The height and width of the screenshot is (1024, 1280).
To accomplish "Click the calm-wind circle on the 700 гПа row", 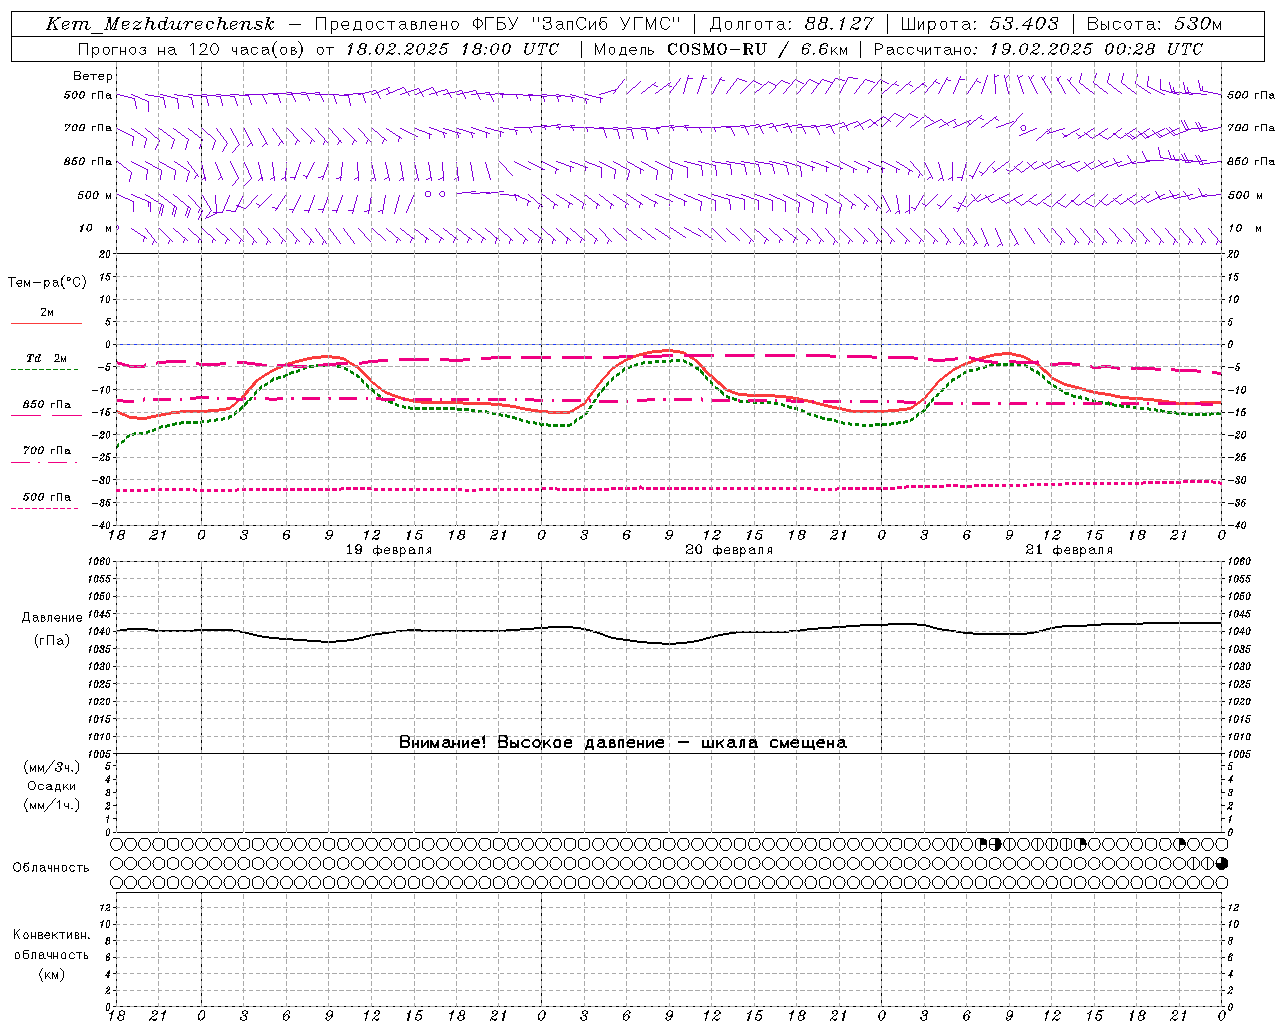I will pyautogui.click(x=1022, y=128).
